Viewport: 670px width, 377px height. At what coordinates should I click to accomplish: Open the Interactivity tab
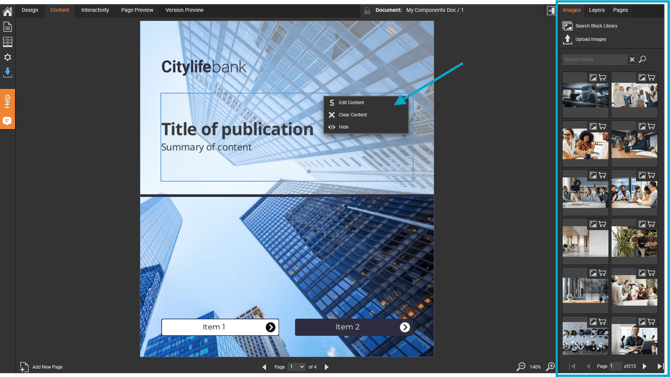95,10
